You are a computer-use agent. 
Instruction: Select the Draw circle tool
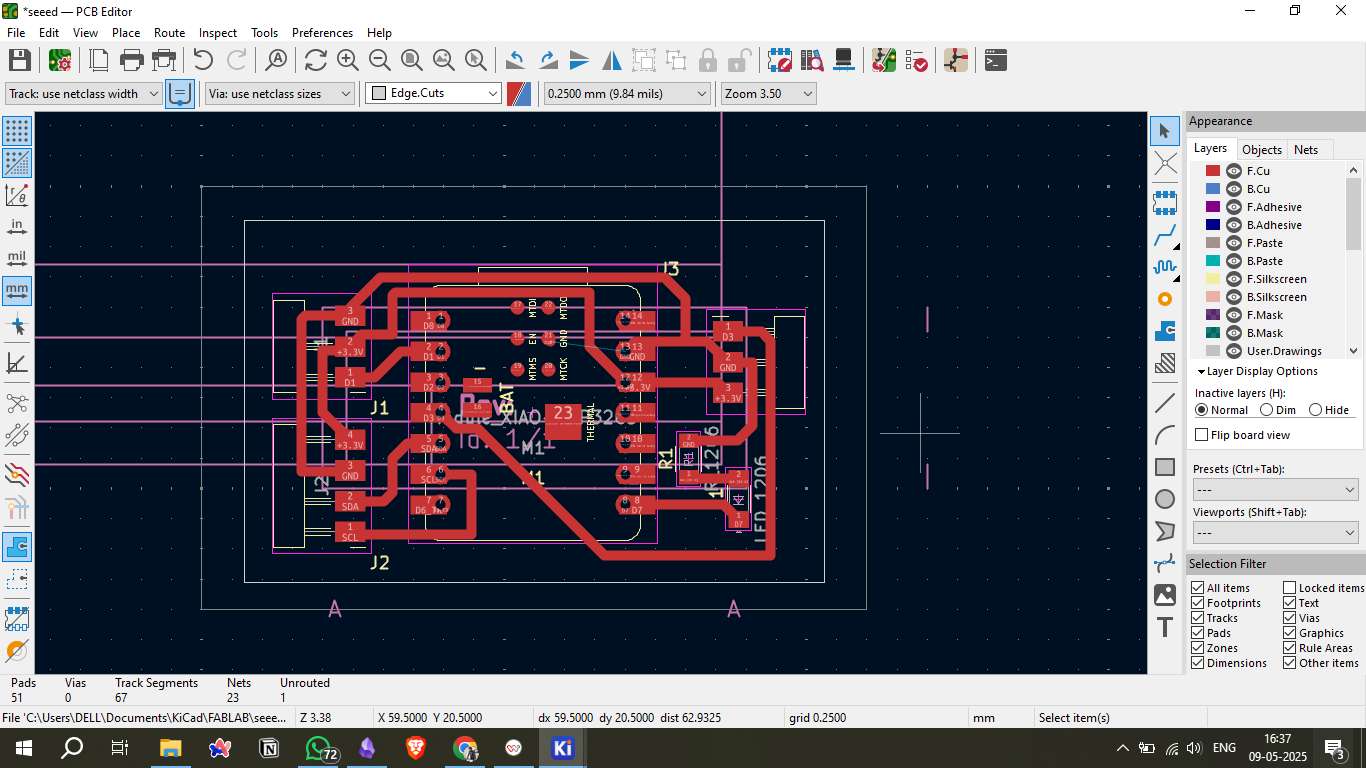(1165, 499)
